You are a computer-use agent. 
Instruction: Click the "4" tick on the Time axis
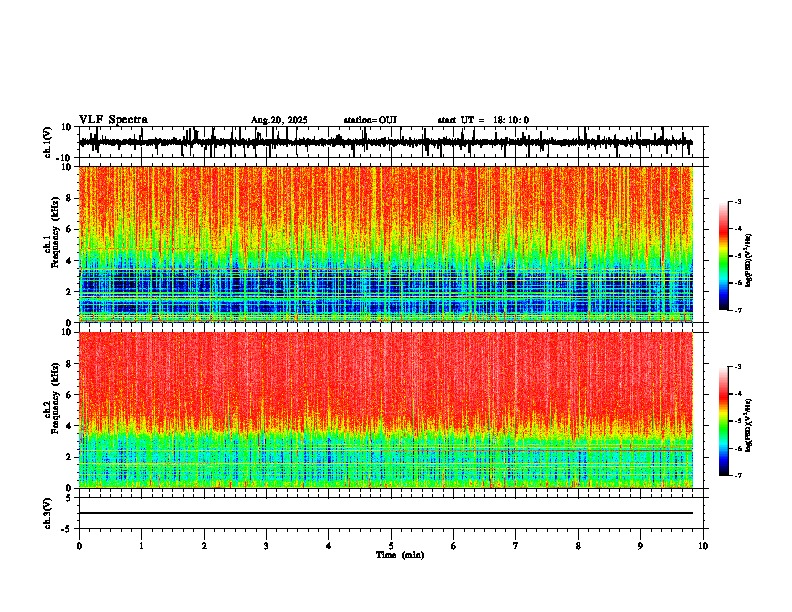click(329, 546)
